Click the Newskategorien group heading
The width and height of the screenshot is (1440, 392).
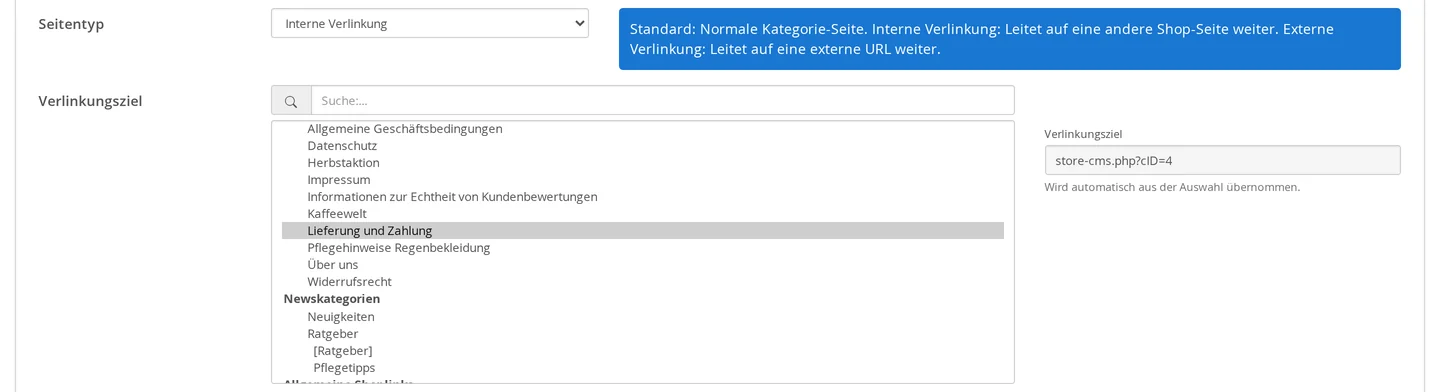click(x=332, y=299)
